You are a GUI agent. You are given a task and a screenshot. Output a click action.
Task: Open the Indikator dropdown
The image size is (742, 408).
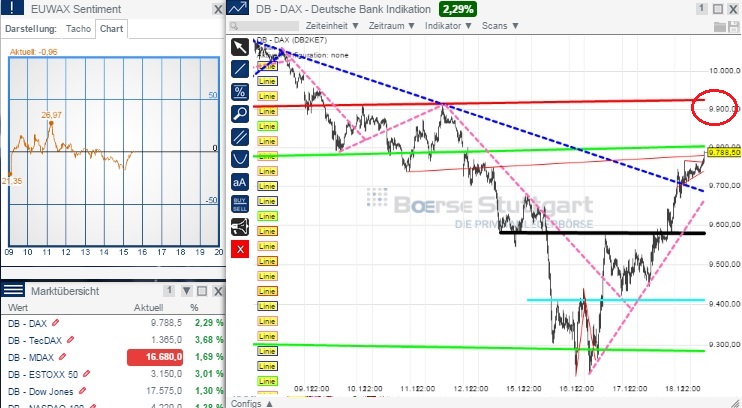click(449, 26)
